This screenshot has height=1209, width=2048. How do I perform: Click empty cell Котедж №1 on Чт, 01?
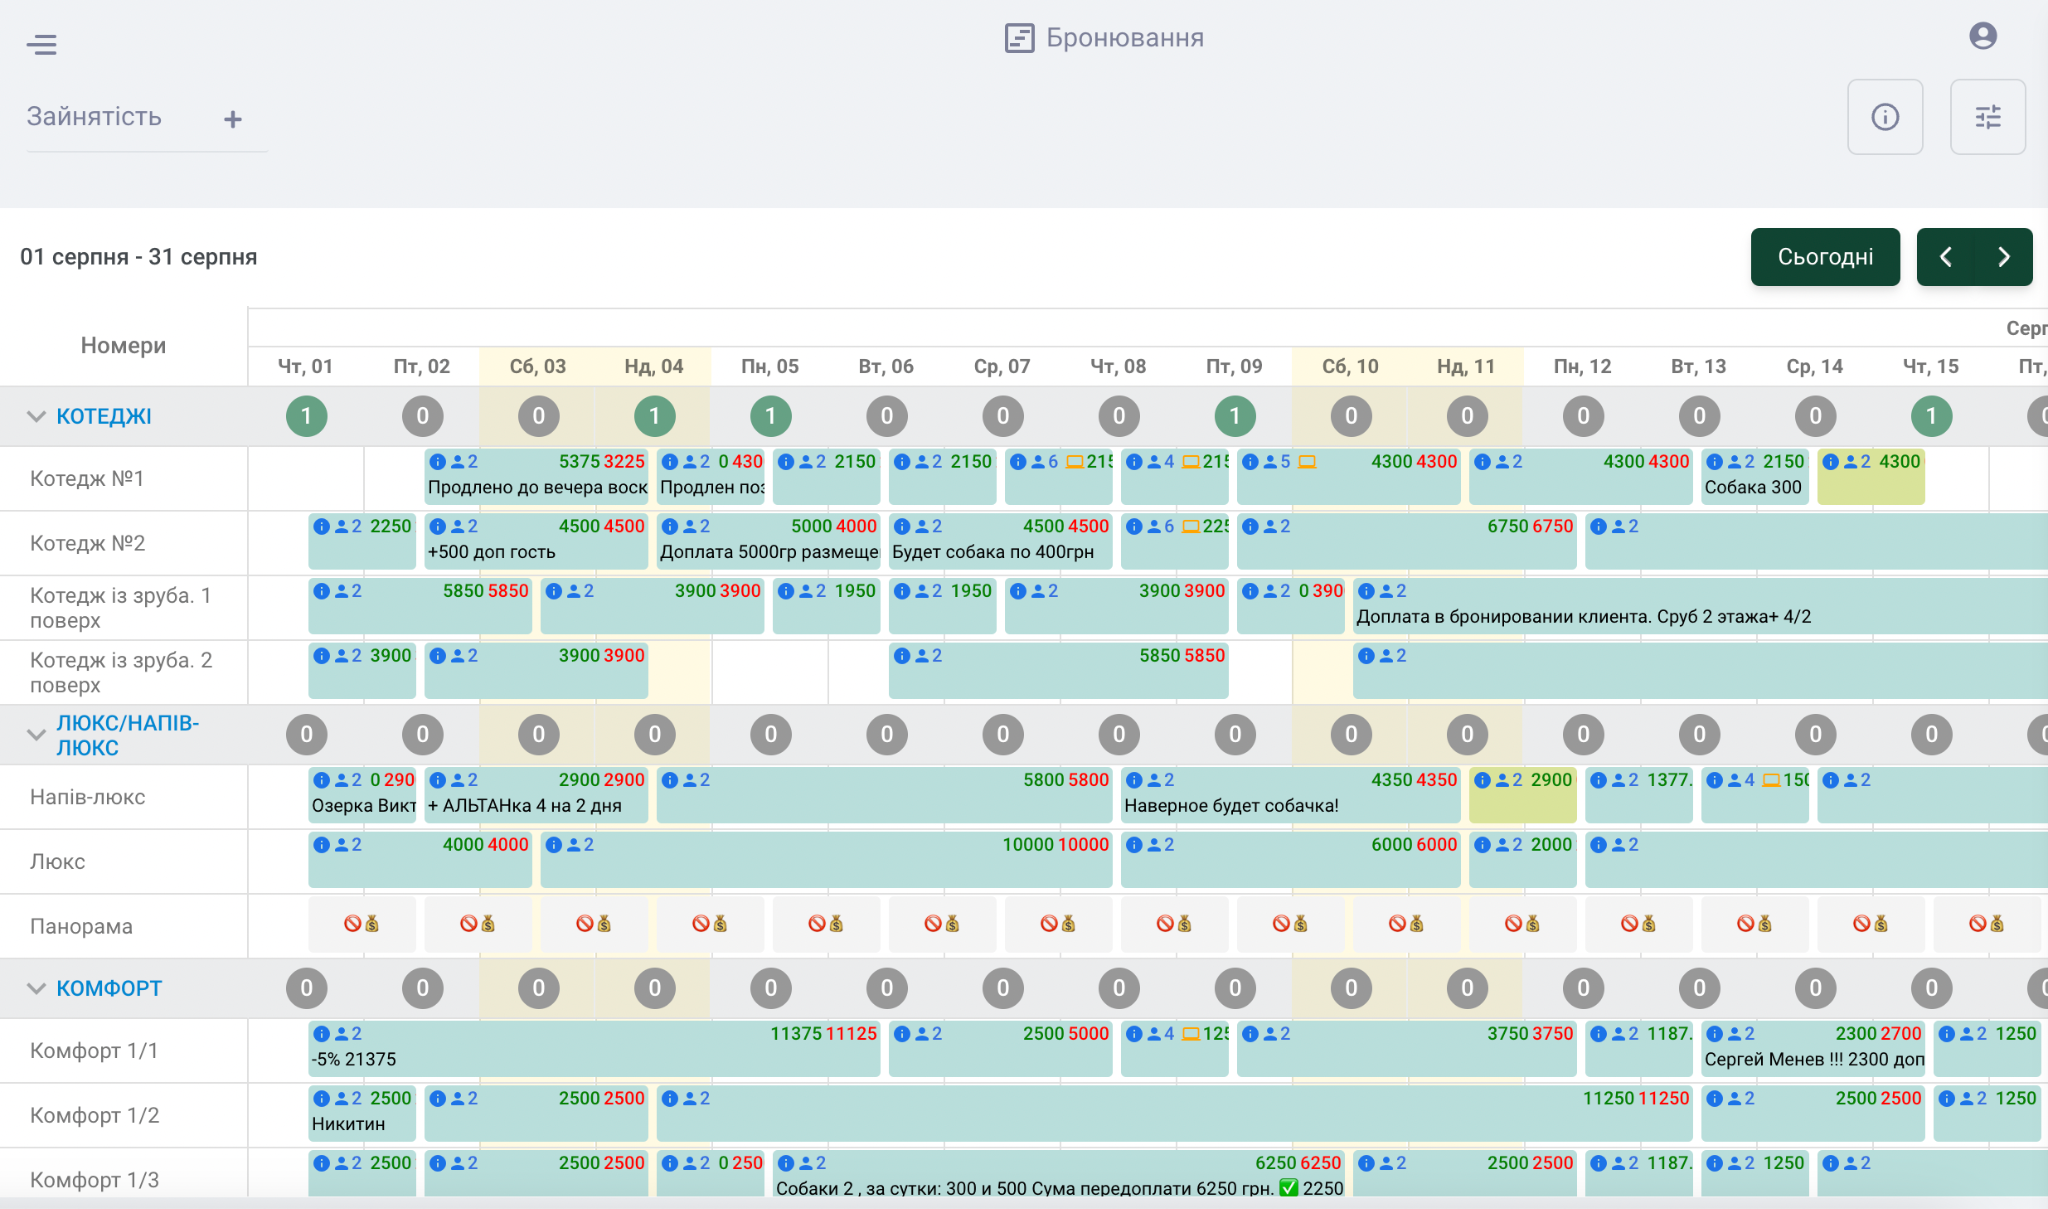(x=306, y=479)
